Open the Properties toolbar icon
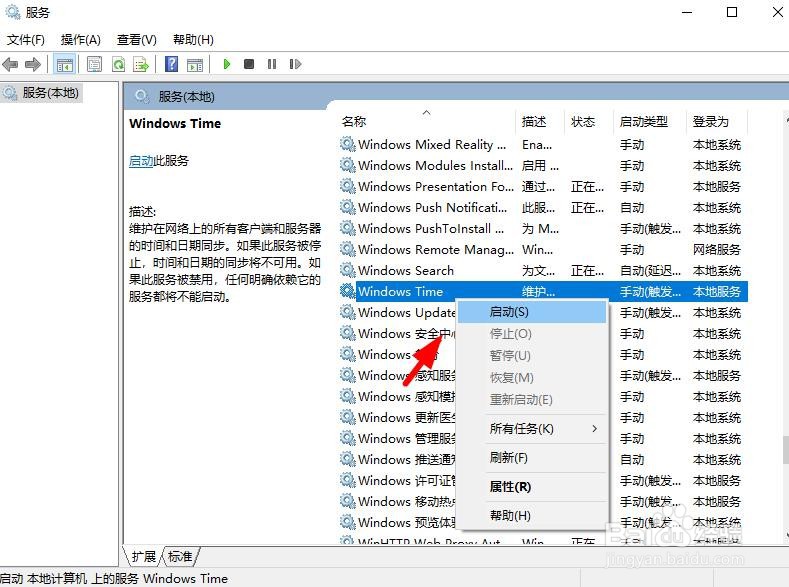The image size is (789, 587). pyautogui.click(x=94, y=64)
